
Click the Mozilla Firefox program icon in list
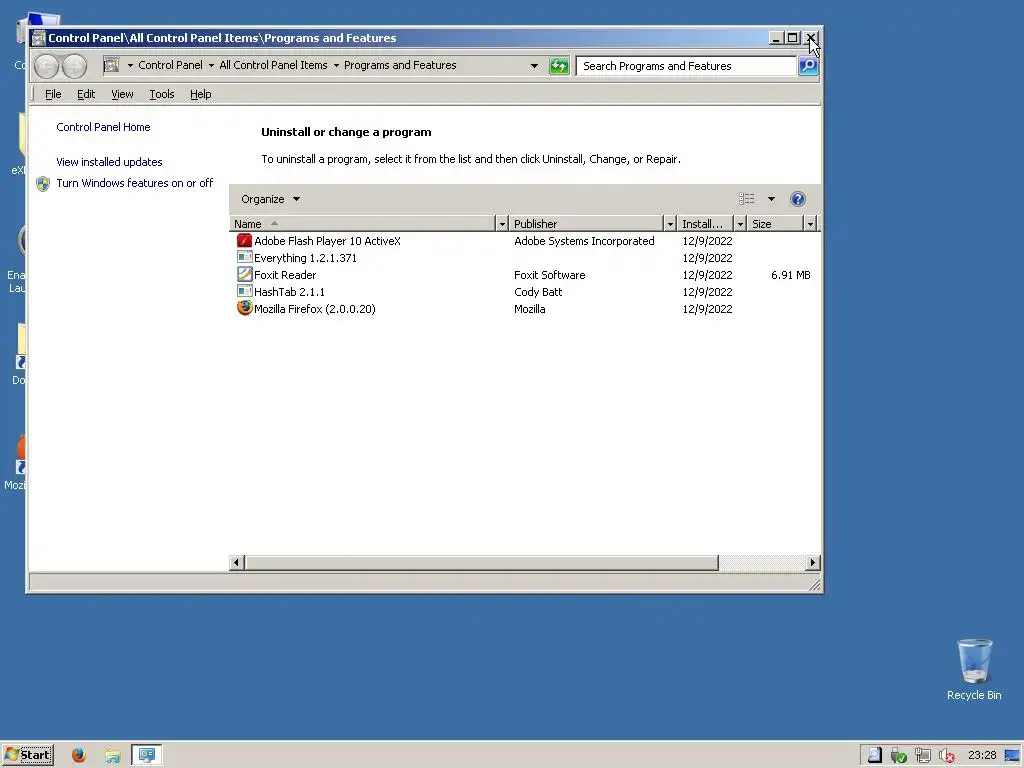[244, 308]
